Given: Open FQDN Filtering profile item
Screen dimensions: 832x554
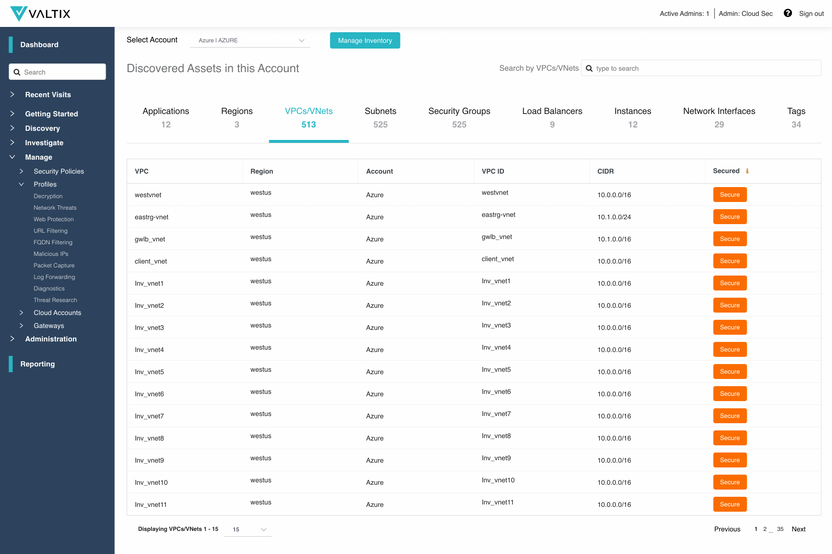Looking at the screenshot, I should 53,243.
